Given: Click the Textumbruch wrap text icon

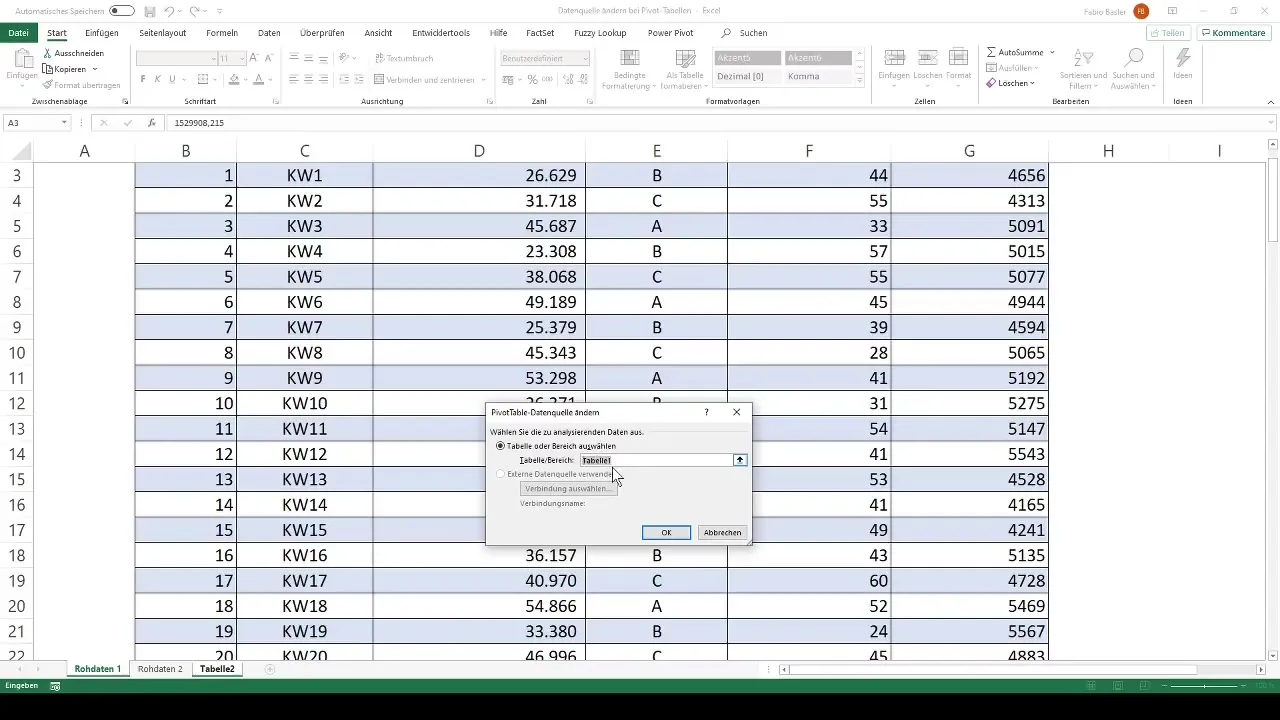Looking at the screenshot, I should pos(403,58).
